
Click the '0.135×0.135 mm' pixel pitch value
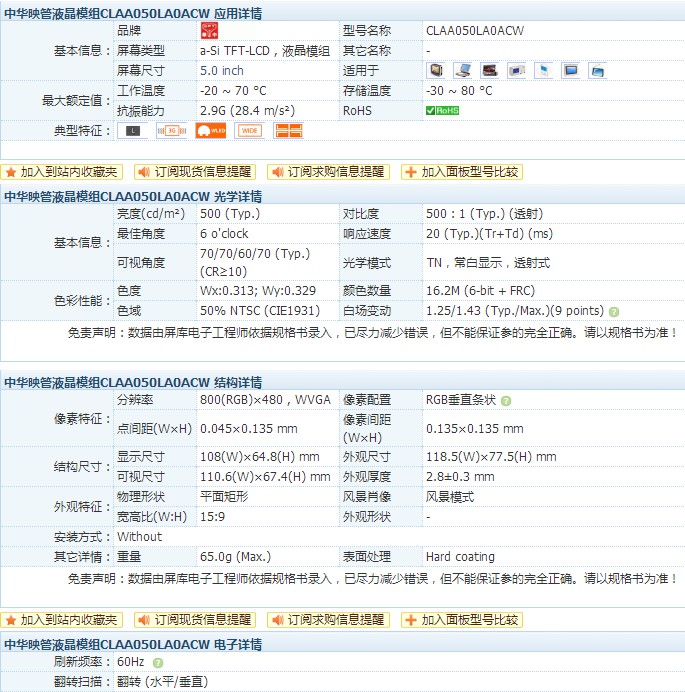click(x=474, y=429)
